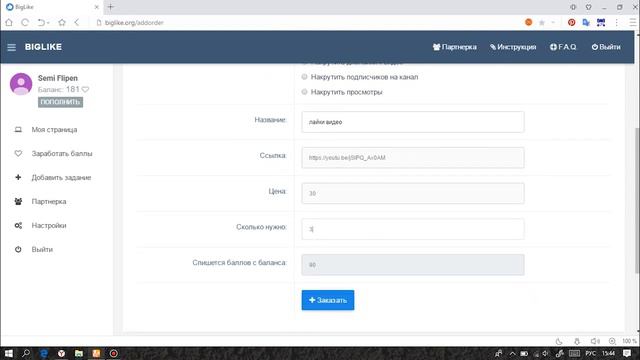This screenshot has height=360, width=640.
Task: Open Настройки in the sidebar
Action: 49,225
